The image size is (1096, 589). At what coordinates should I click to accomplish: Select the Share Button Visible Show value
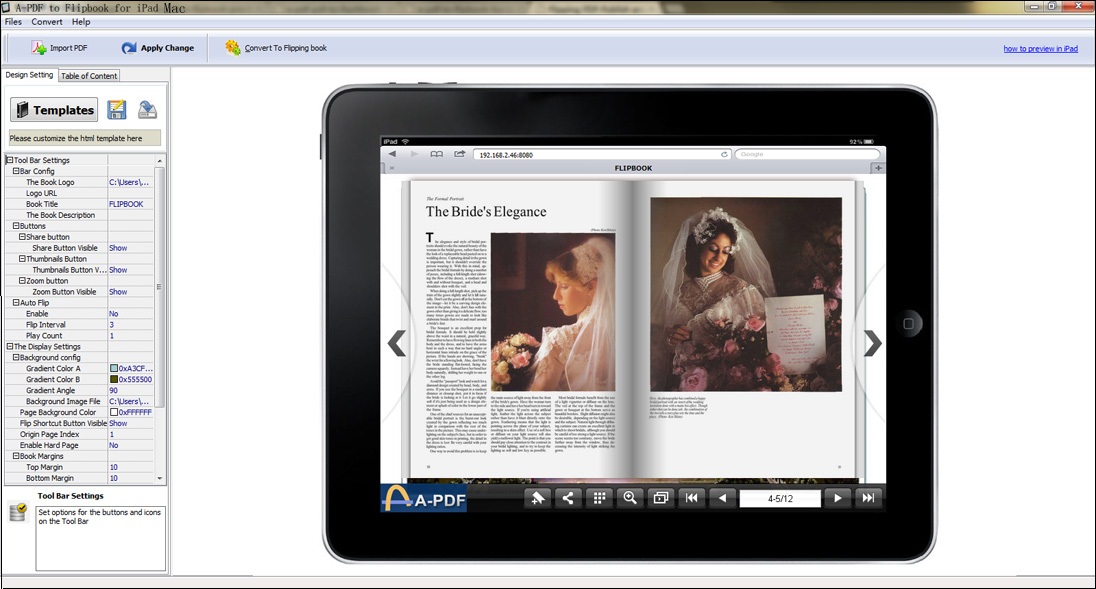(x=118, y=248)
